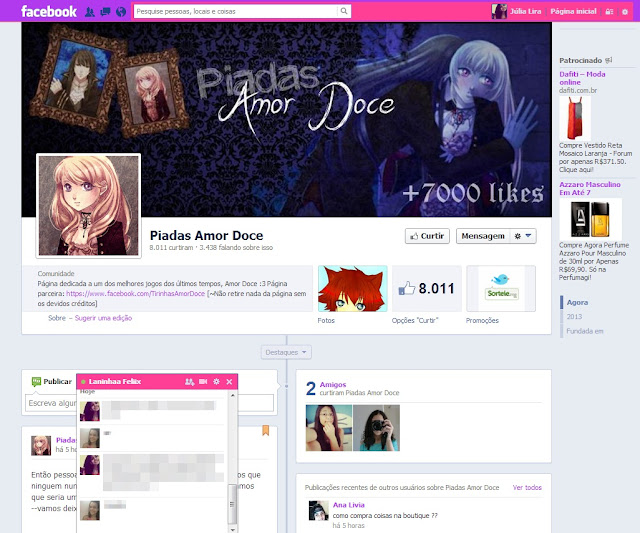Click the search magnifier button
Viewport: 640px width, 533px height.
tap(344, 11)
